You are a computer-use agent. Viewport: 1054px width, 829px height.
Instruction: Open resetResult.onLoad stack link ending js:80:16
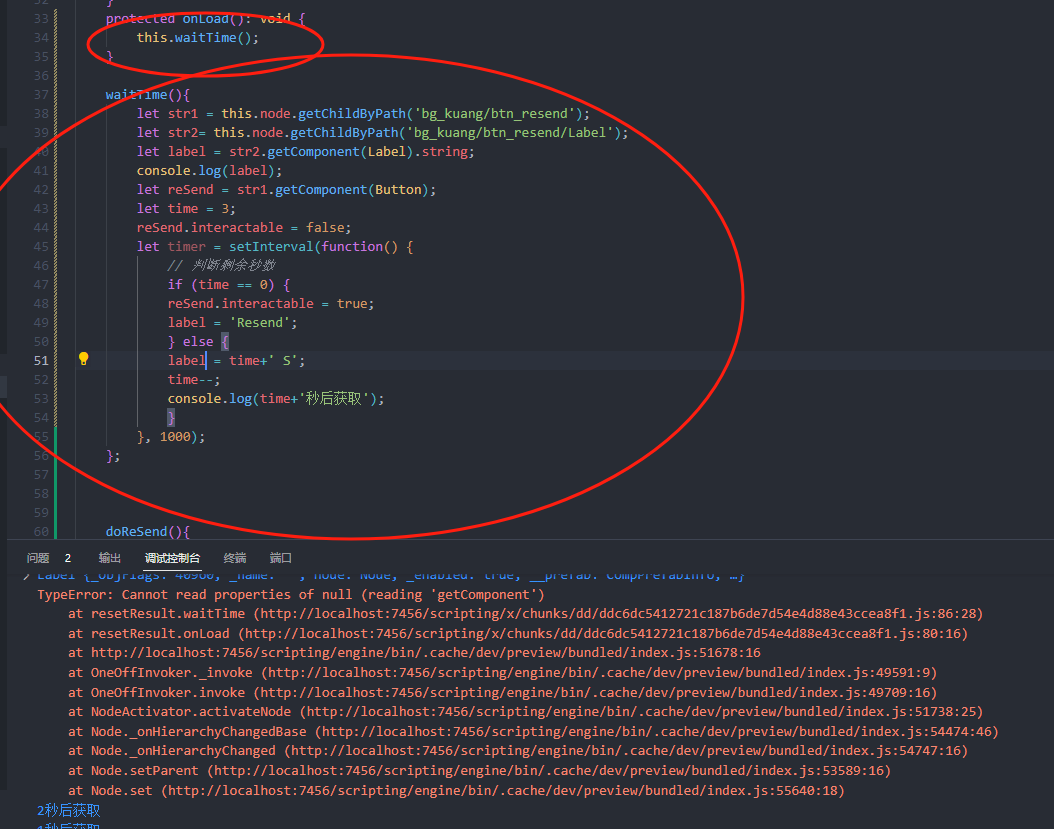tap(603, 633)
